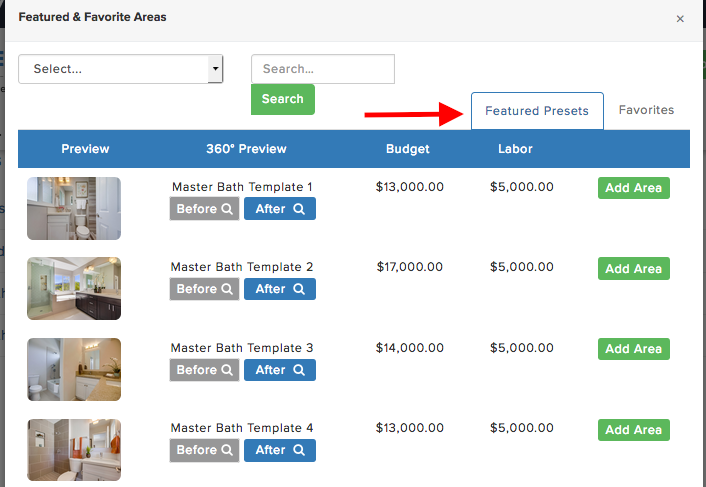
Task: Open Before preview of Master Bath Template 2
Action: pyautogui.click(x=205, y=289)
